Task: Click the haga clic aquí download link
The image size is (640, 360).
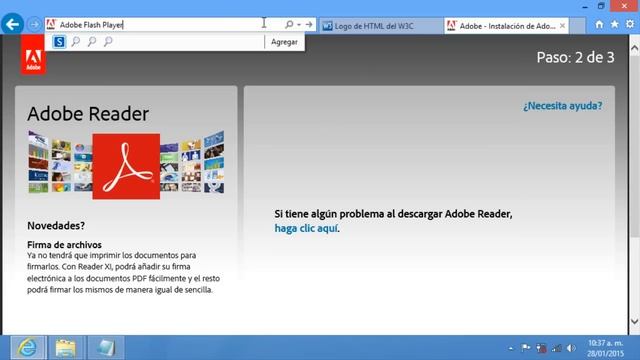Action: [x=306, y=228]
